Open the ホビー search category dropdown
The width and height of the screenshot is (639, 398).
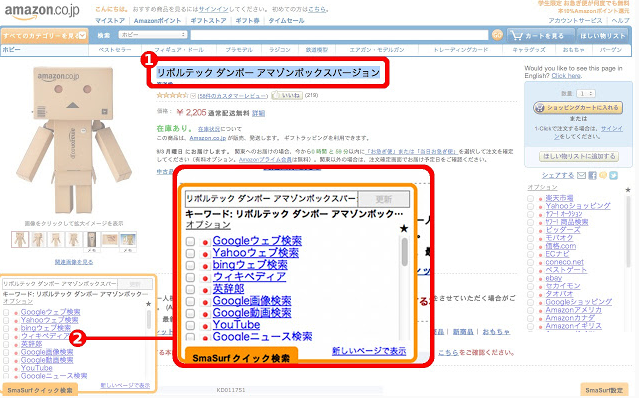pyautogui.click(x=153, y=35)
